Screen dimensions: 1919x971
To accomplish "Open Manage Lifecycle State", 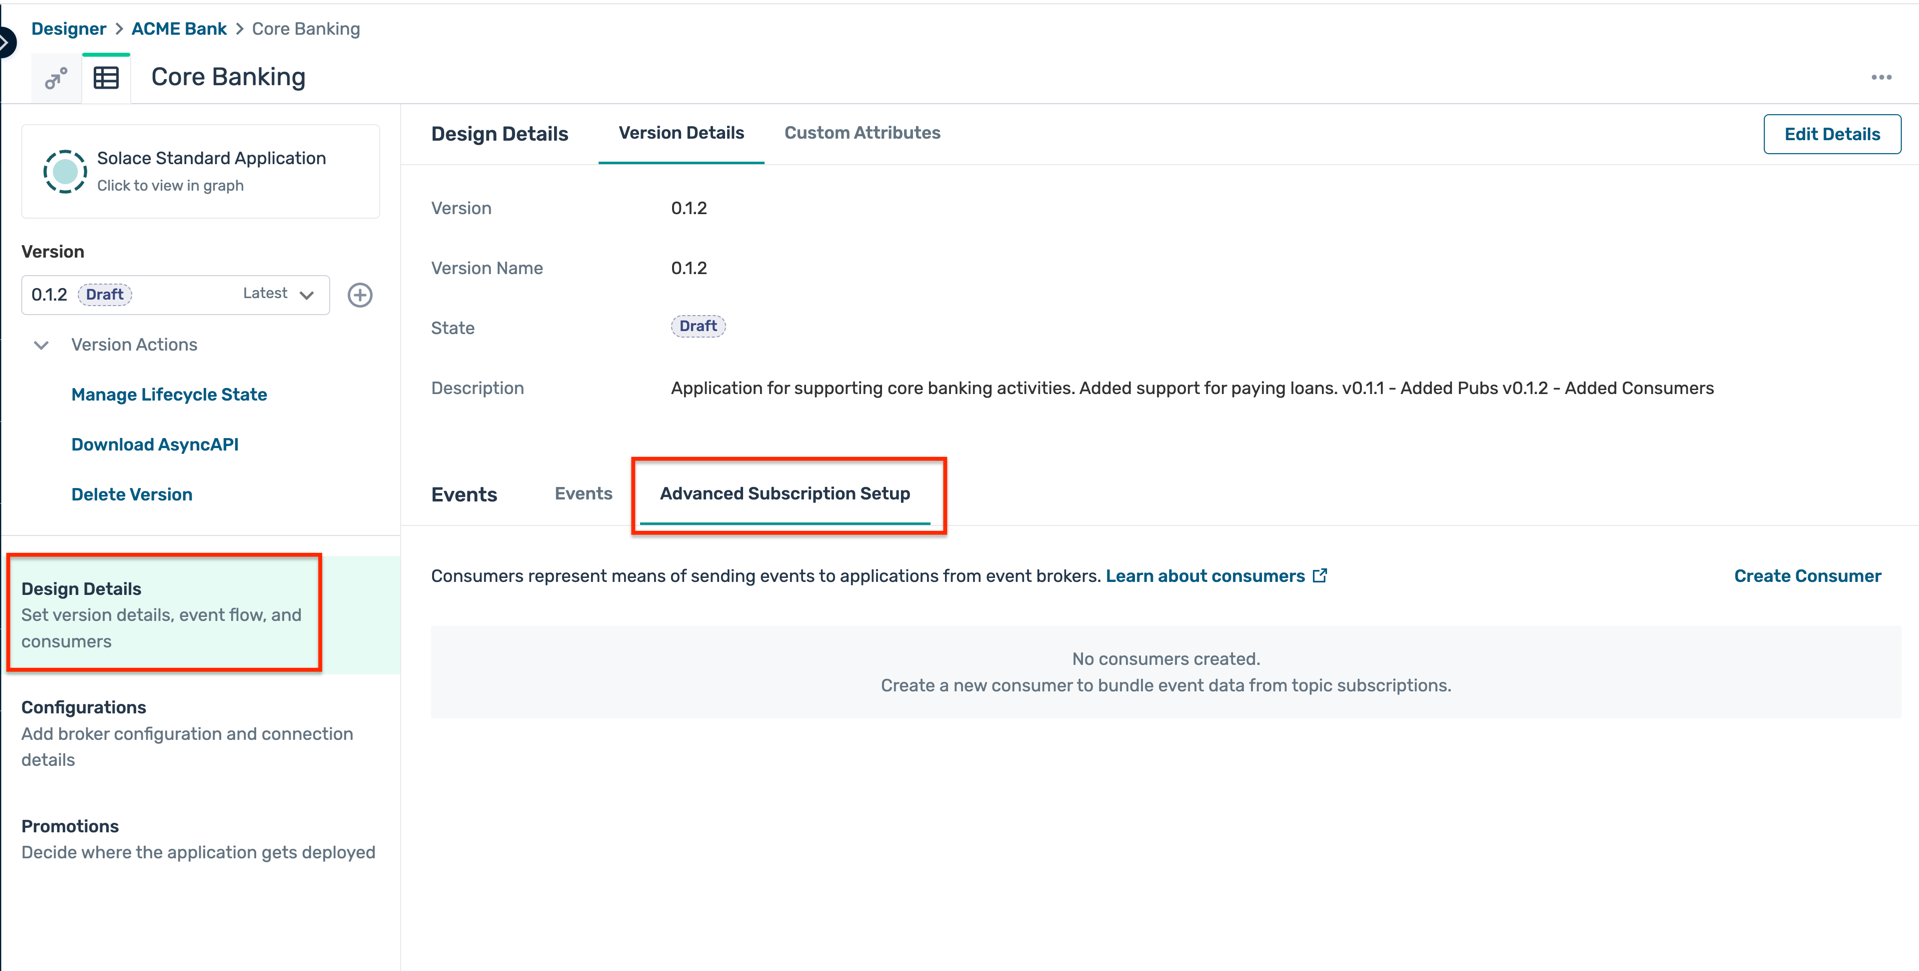I will point(168,394).
